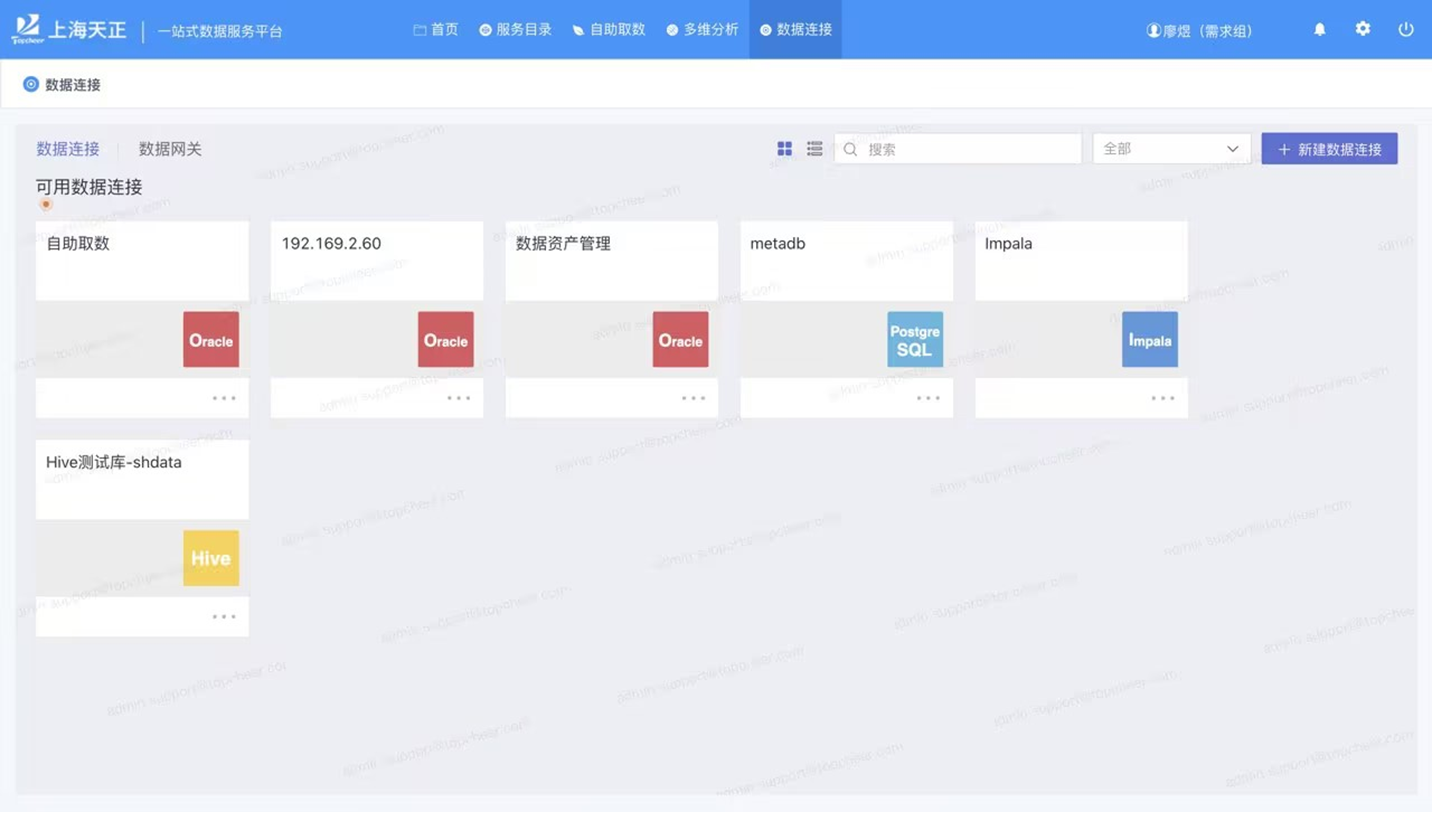Switch to list view layout
The width and height of the screenshot is (1433, 813).
[814, 148]
